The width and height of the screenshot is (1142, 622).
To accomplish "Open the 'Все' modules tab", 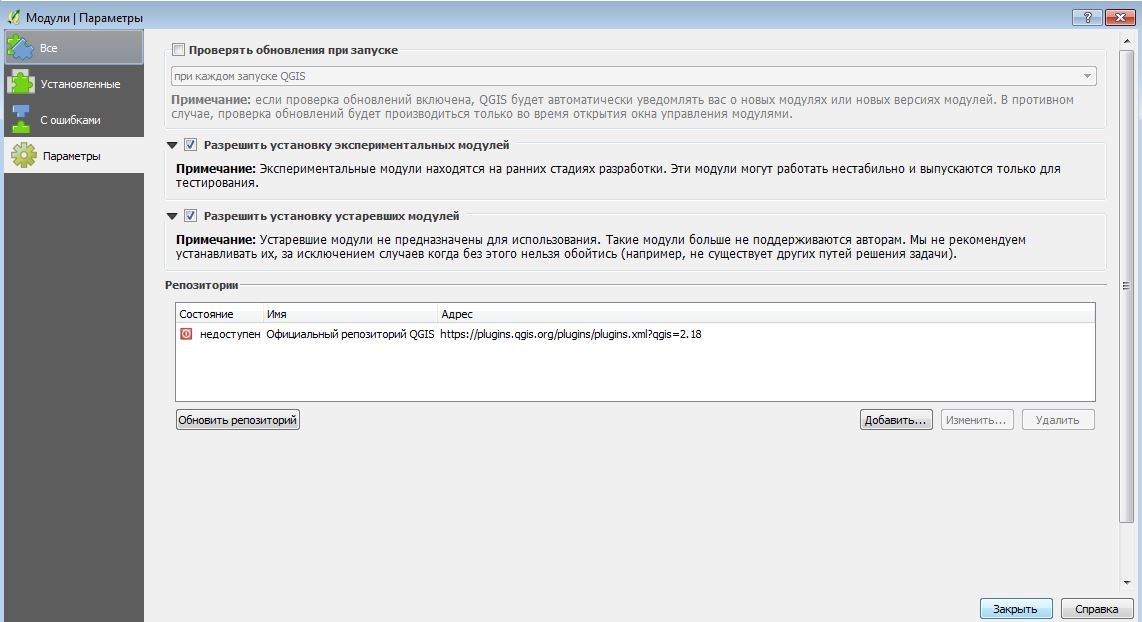I will [x=74, y=47].
